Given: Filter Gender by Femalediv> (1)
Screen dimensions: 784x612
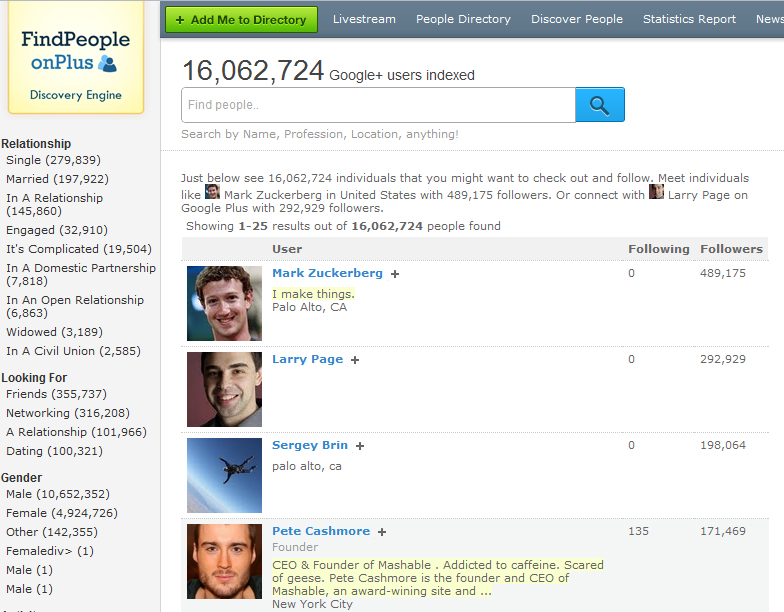Looking at the screenshot, I should (50, 551).
